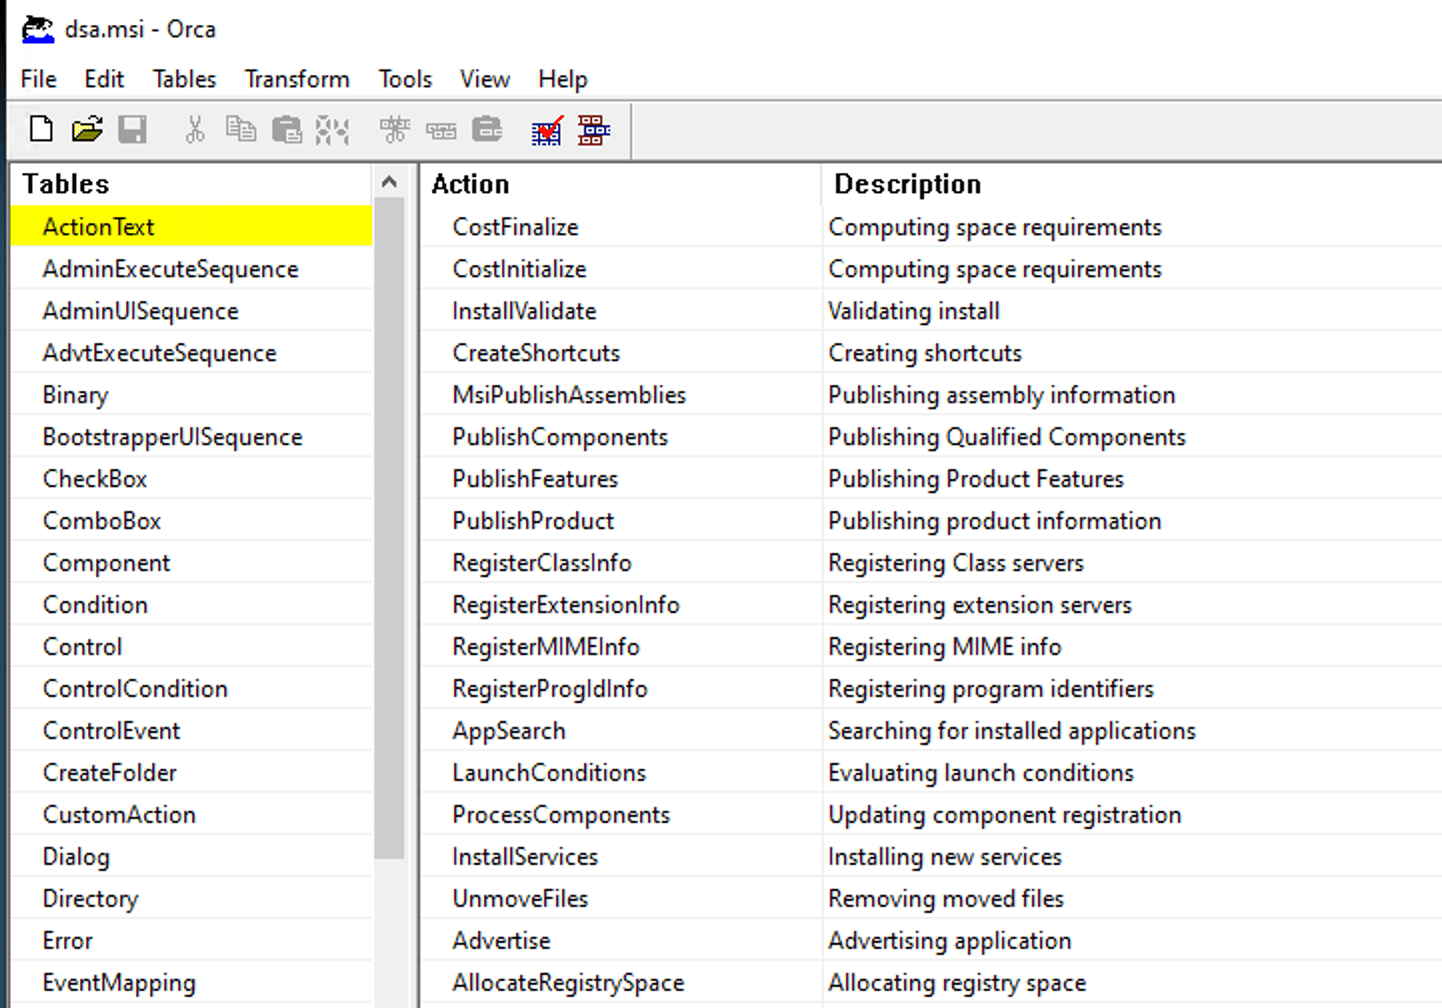Click the Tables list vertical scrollbar thumb
The image size is (1442, 1008).
coord(389,528)
